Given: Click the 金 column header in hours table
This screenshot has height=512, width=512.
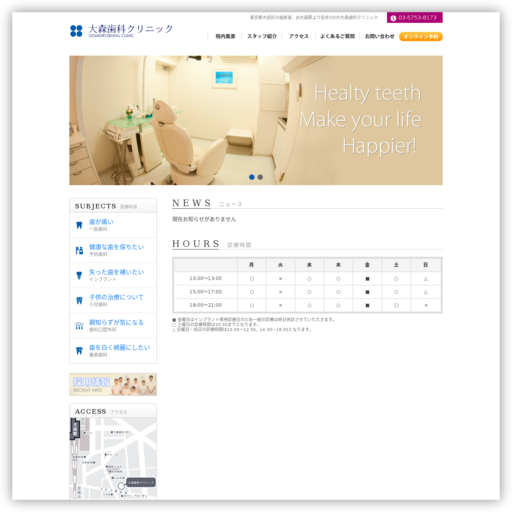Looking at the screenshot, I should point(367,265).
